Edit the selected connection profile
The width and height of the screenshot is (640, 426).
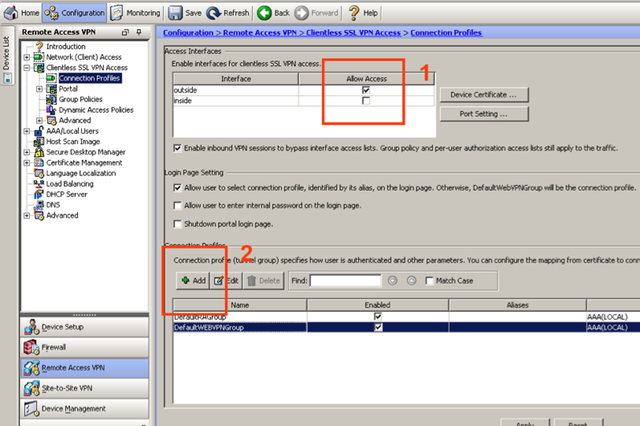(227, 280)
